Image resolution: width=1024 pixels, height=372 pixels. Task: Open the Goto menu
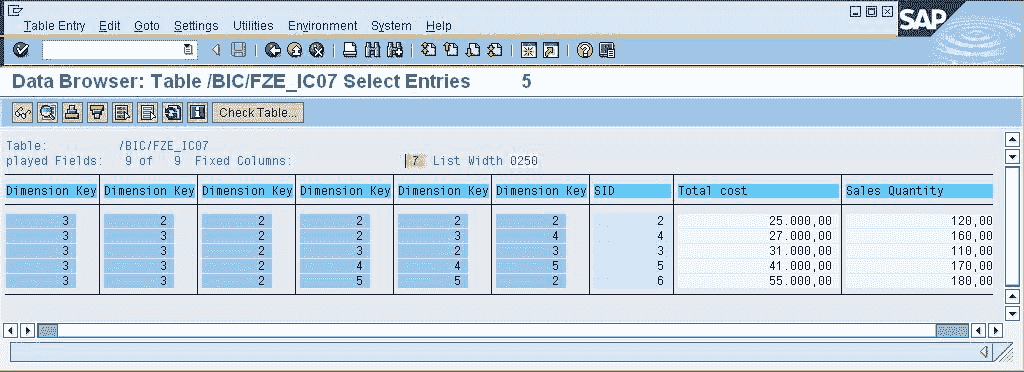pos(147,26)
